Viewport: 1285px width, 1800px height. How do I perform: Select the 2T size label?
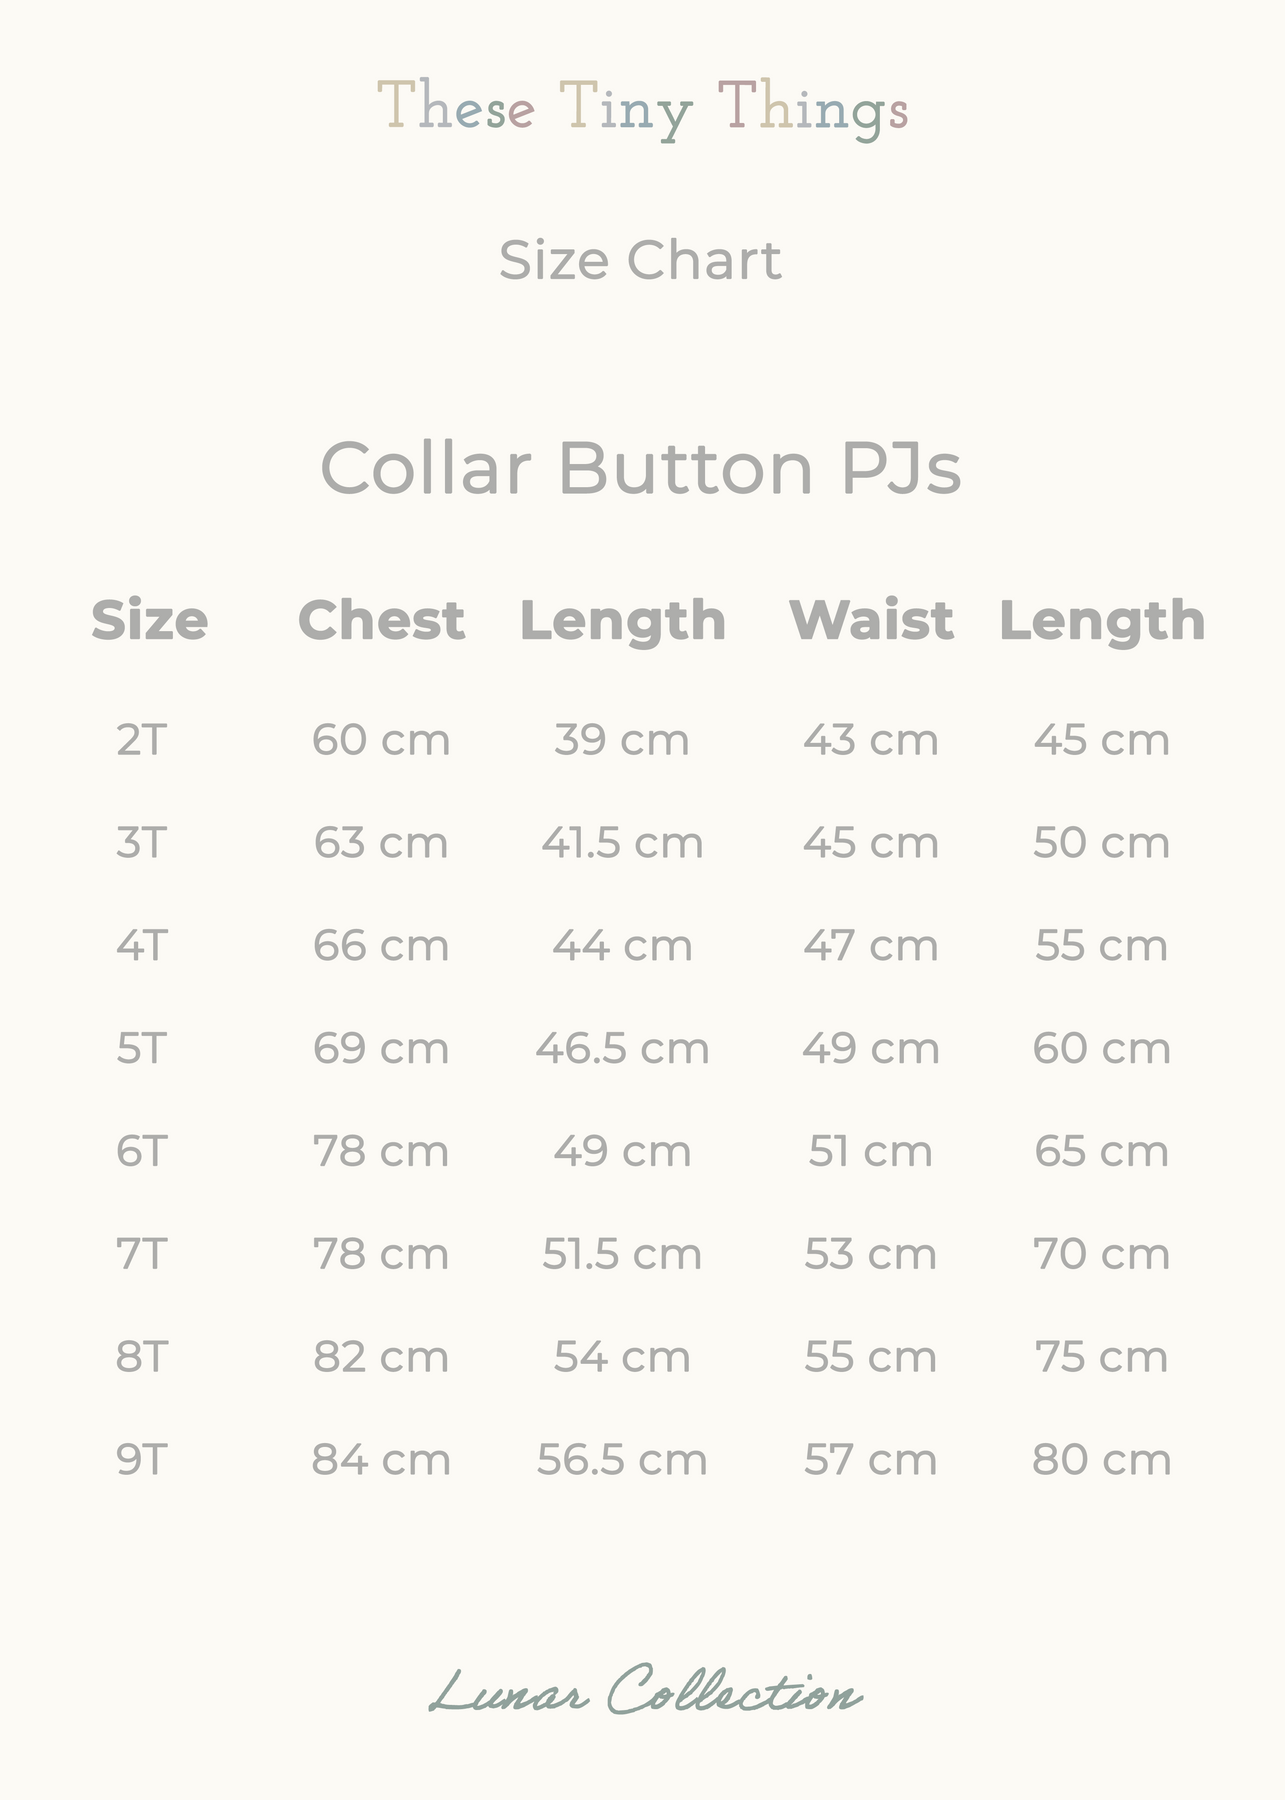point(141,741)
